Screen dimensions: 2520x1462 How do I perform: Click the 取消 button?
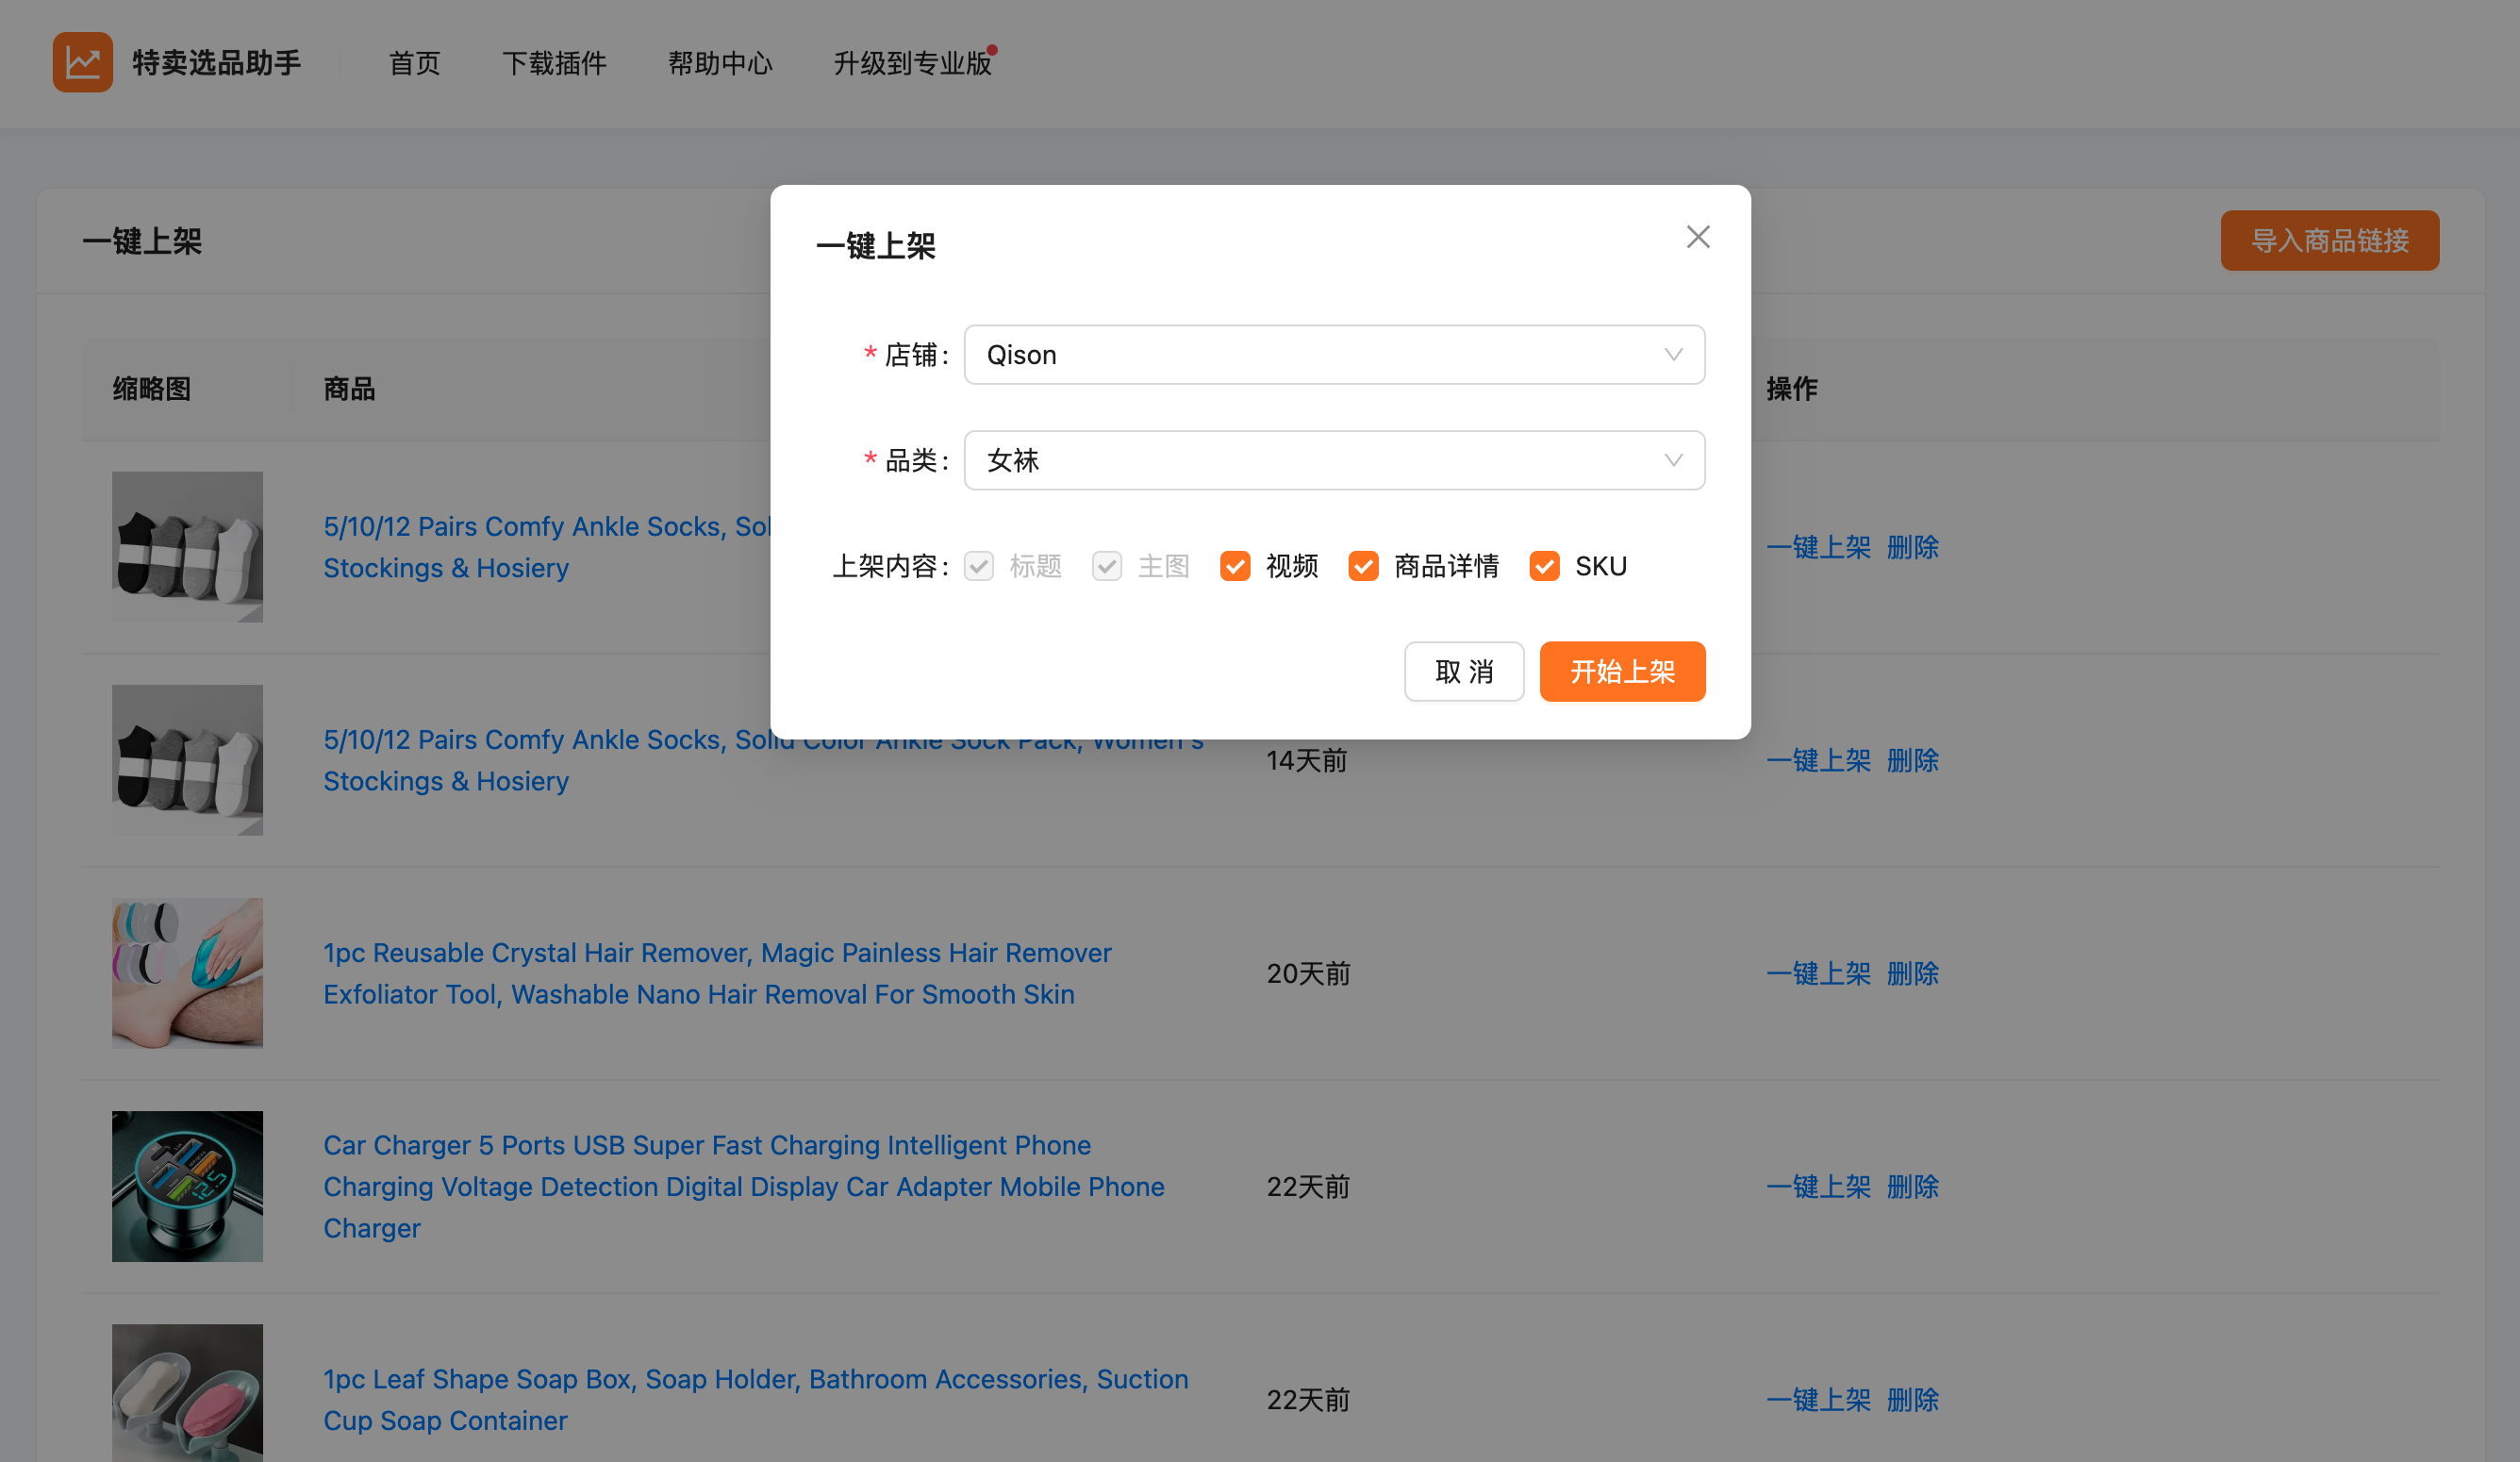pos(1464,671)
